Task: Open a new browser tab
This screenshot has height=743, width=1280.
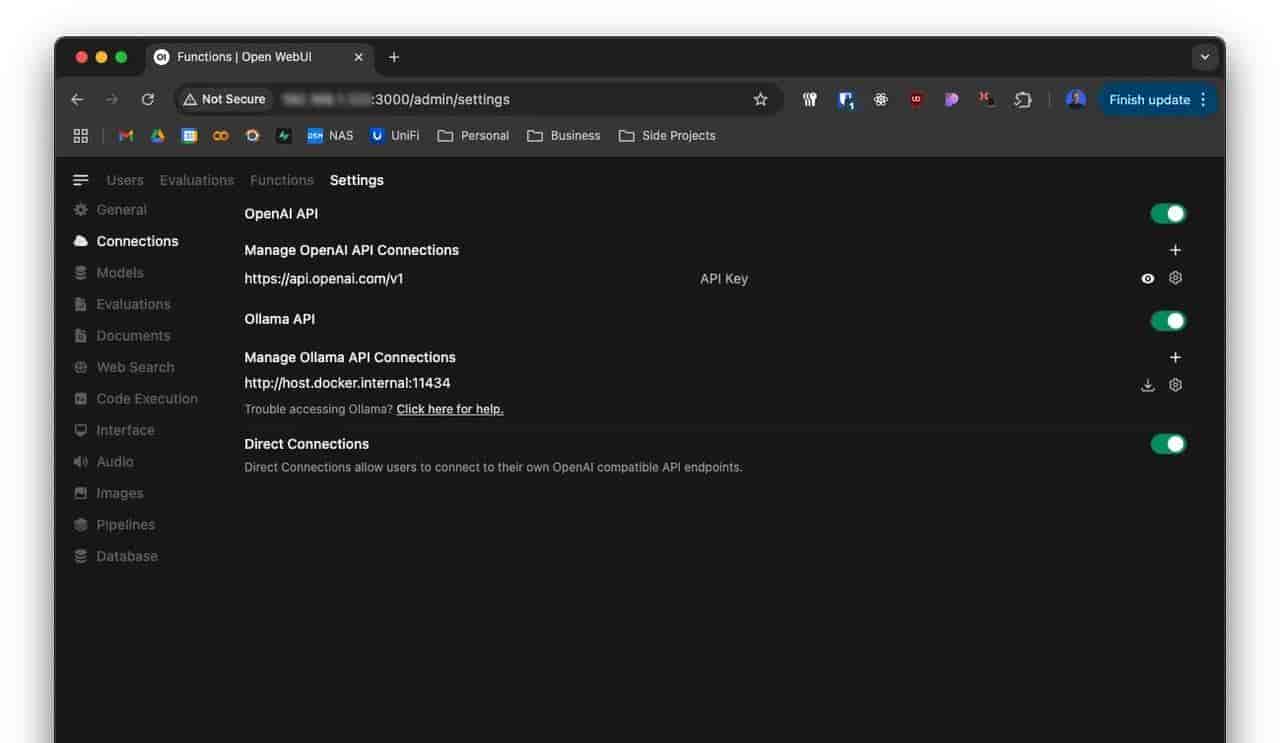Action: click(x=394, y=57)
